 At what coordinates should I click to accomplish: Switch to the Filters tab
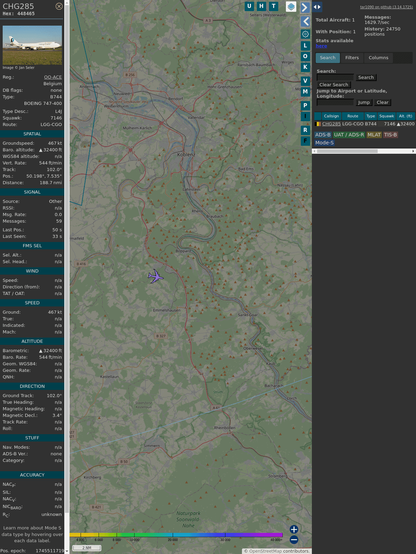point(352,58)
